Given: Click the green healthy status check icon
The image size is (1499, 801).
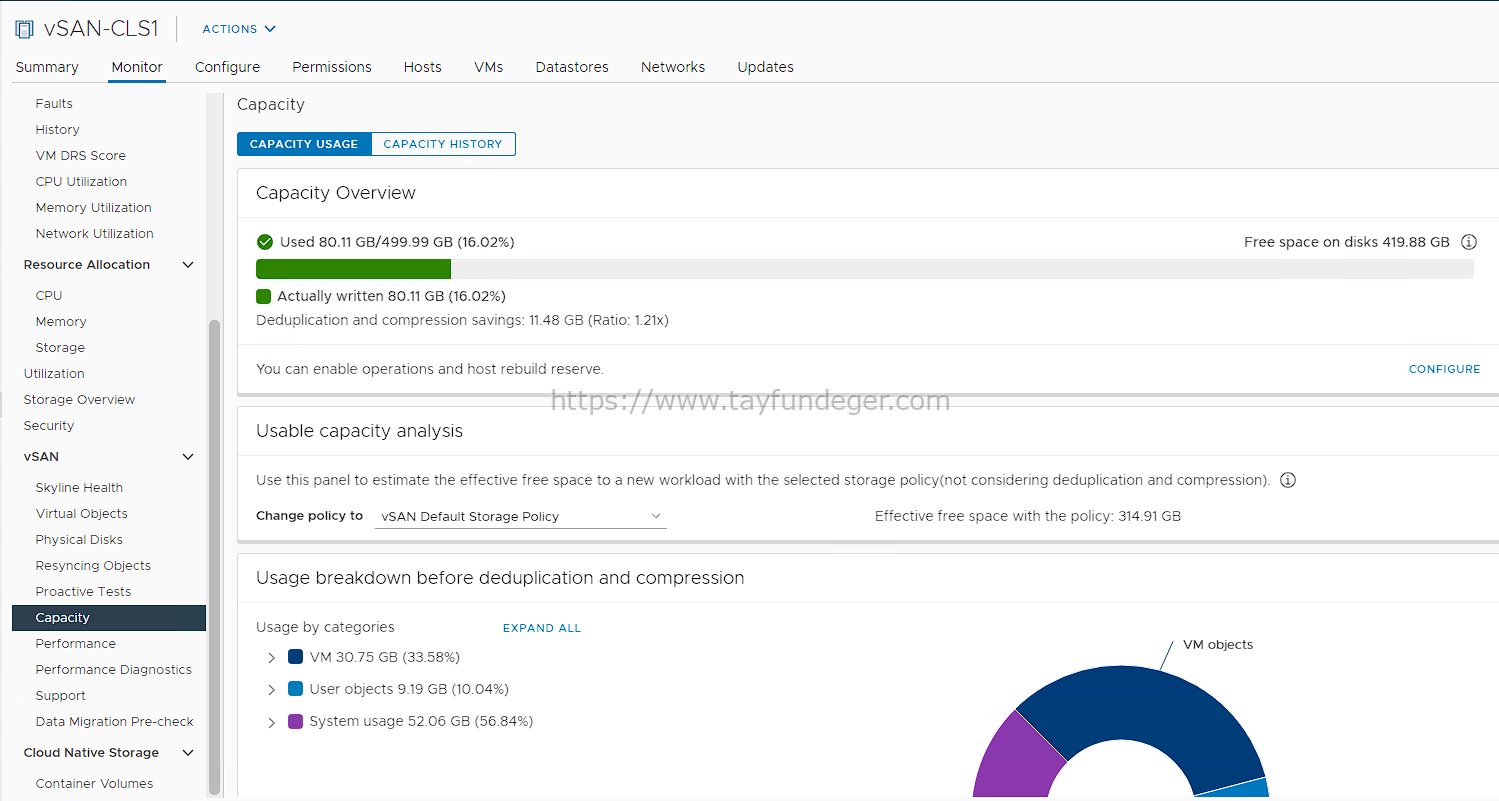Looking at the screenshot, I should coord(265,242).
